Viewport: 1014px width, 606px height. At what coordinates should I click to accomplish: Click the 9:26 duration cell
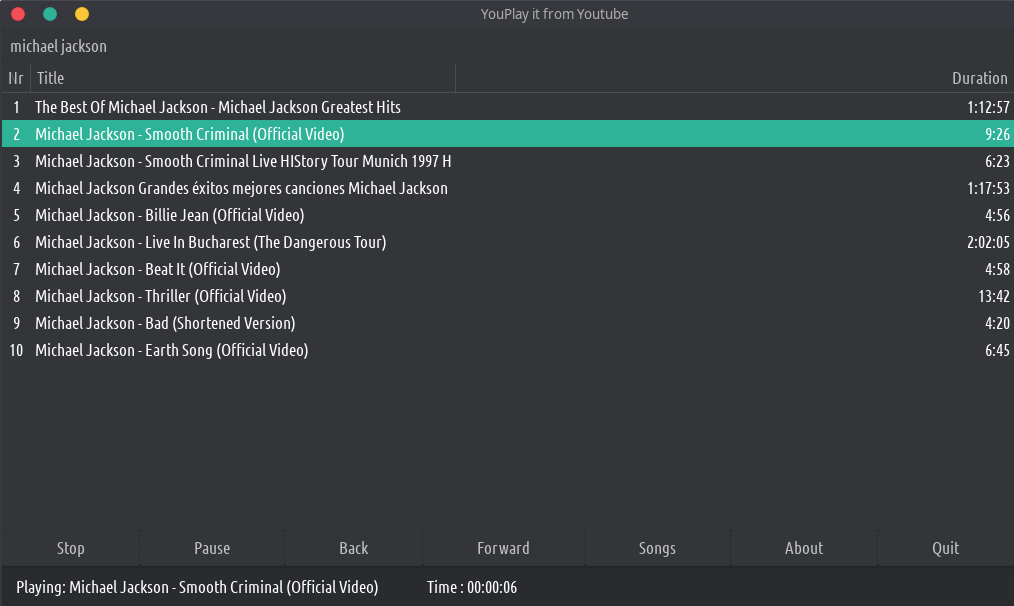click(x=997, y=135)
